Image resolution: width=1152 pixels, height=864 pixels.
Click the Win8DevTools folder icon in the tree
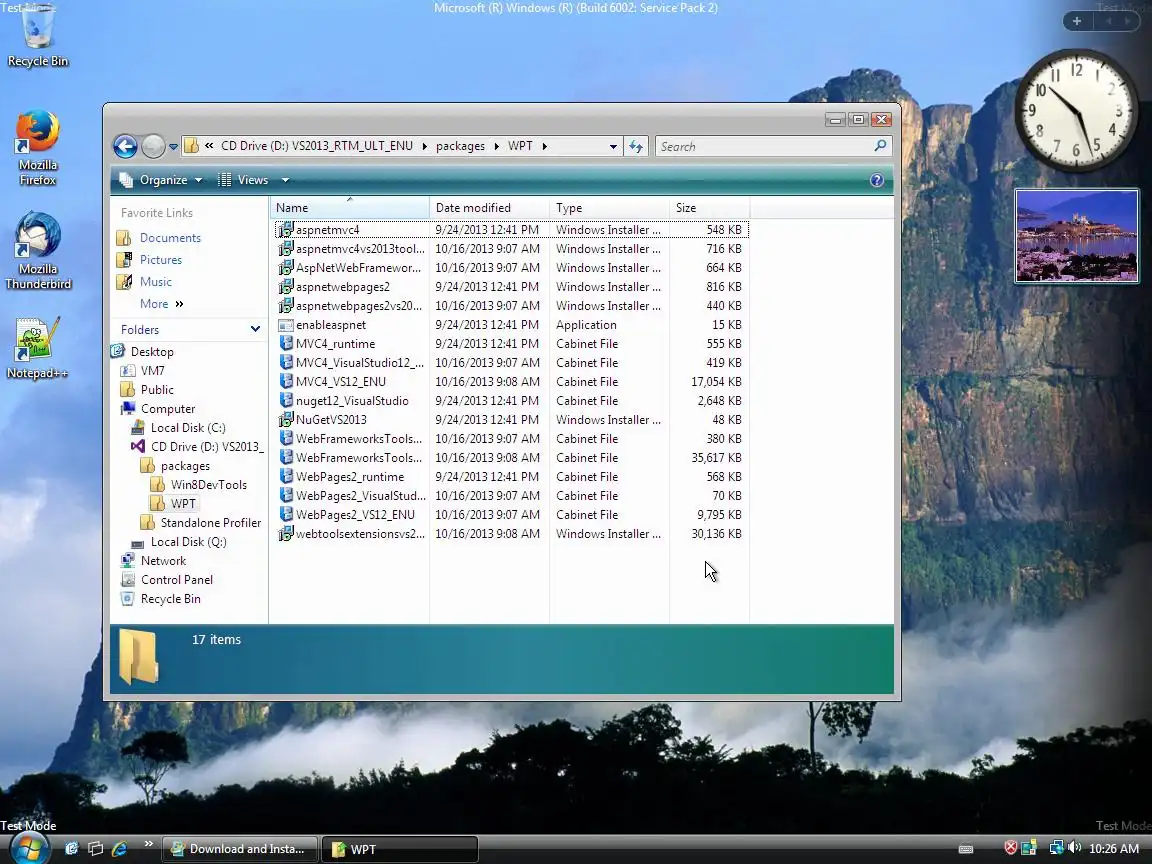pos(157,484)
